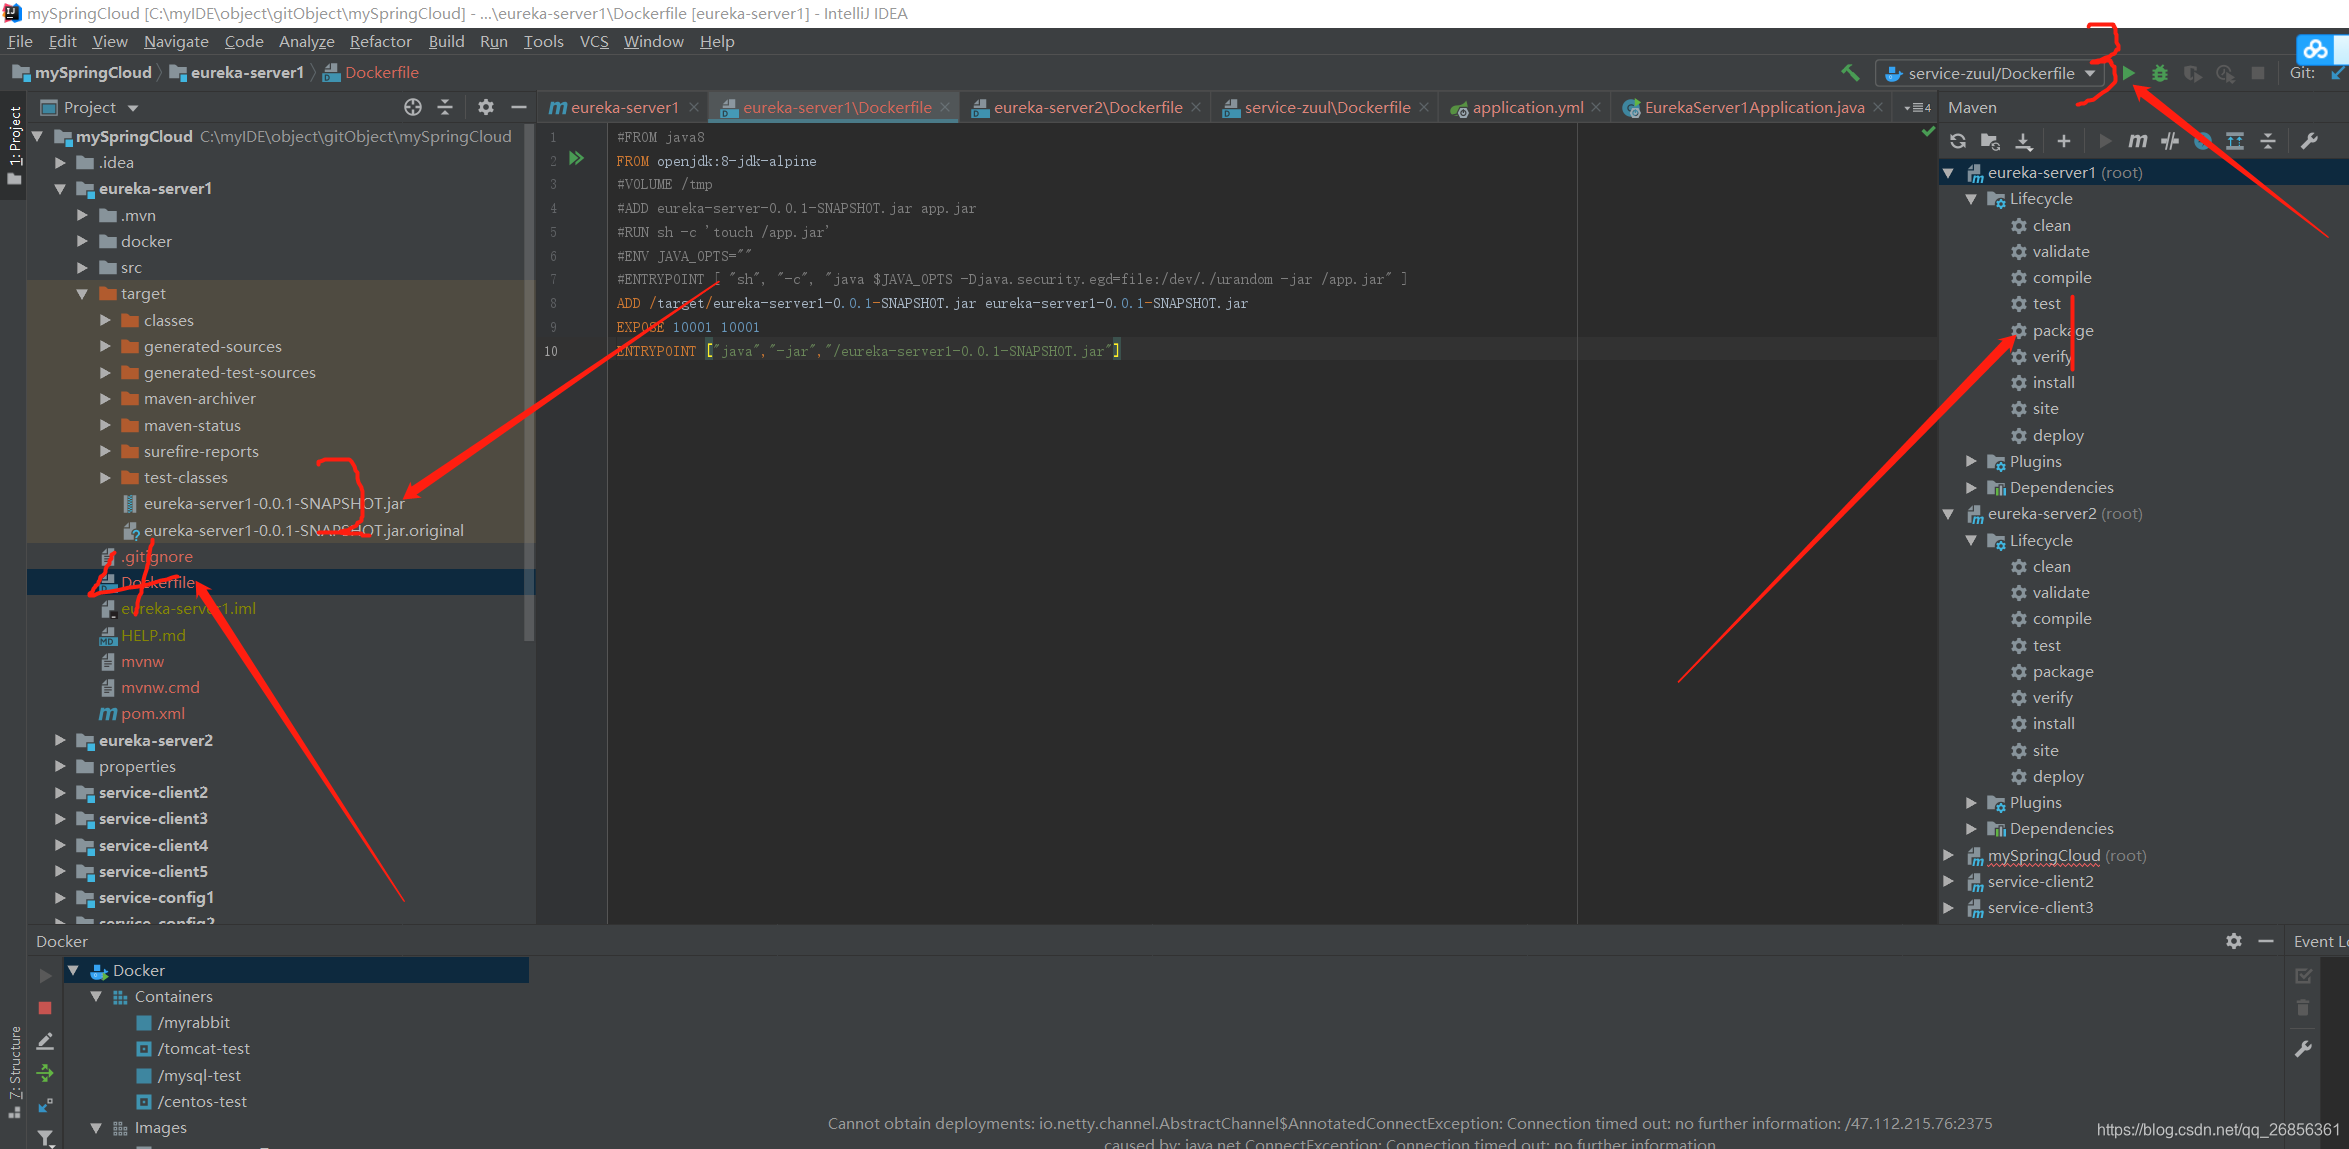Hide Docker panel with minus icon
This screenshot has height=1149, width=2349.
[x=2266, y=941]
